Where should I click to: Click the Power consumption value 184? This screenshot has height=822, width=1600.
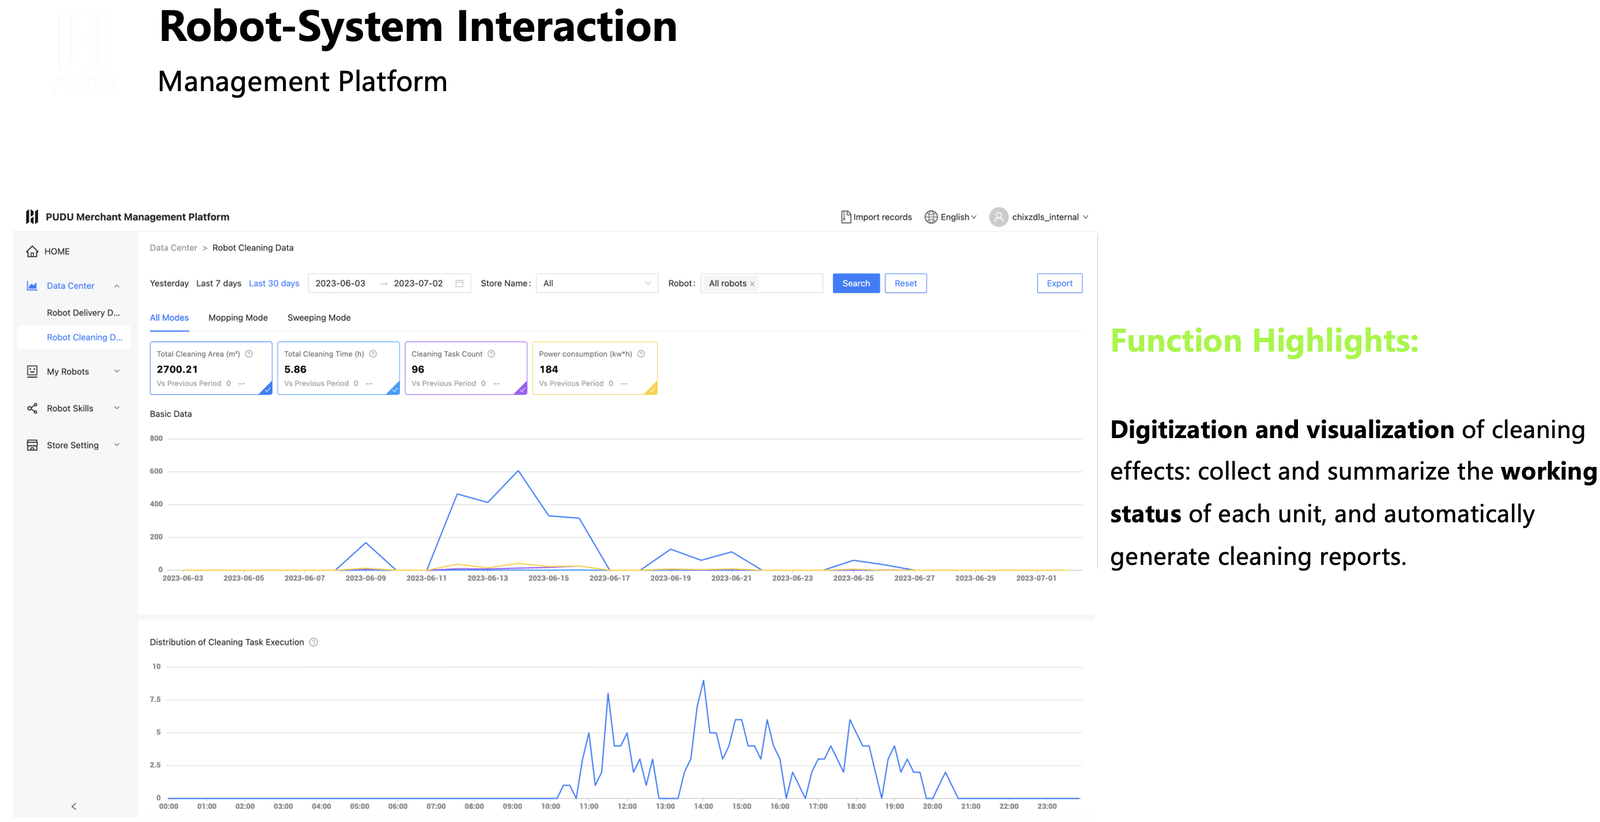tap(549, 370)
